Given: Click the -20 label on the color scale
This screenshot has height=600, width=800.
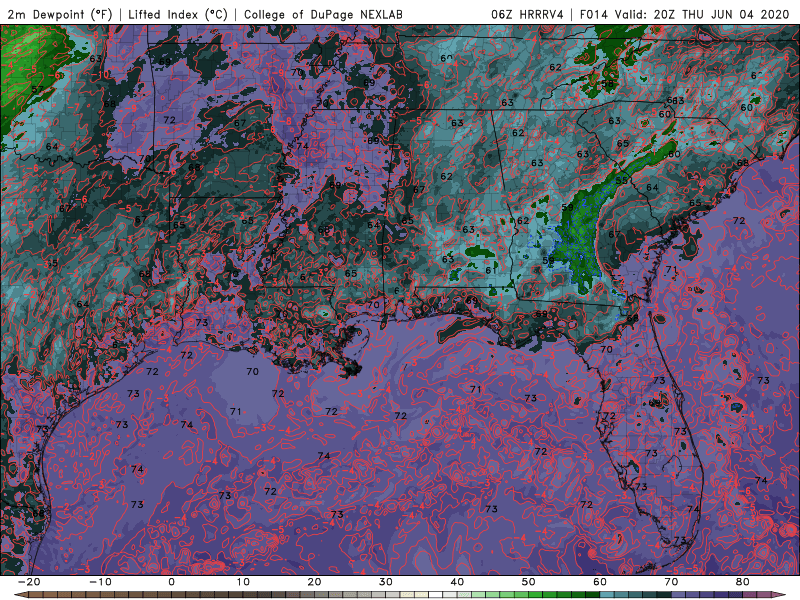Looking at the screenshot, I should (29, 582).
